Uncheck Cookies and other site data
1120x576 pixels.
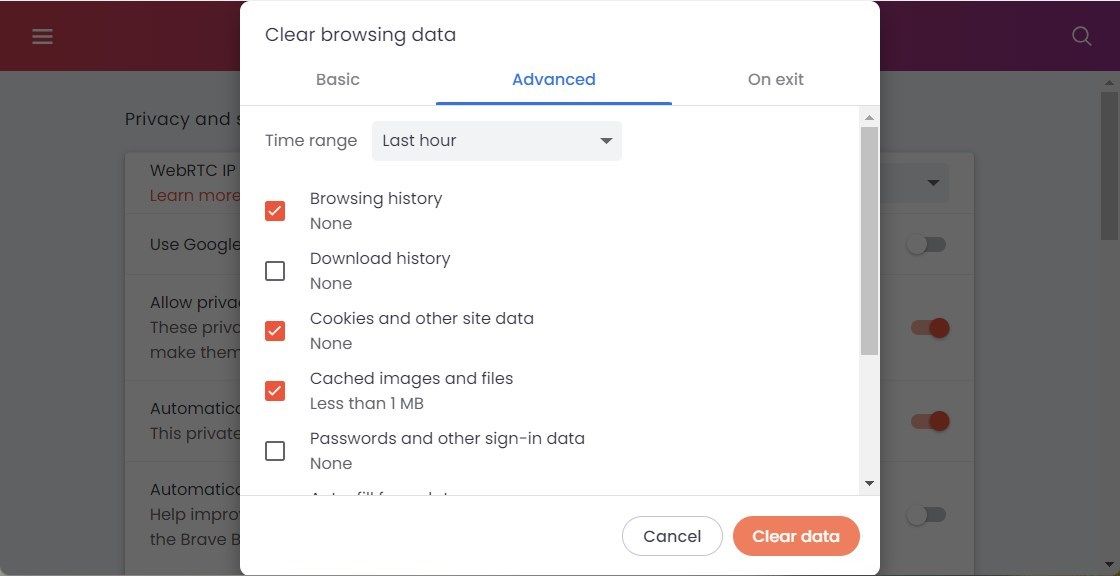point(275,331)
